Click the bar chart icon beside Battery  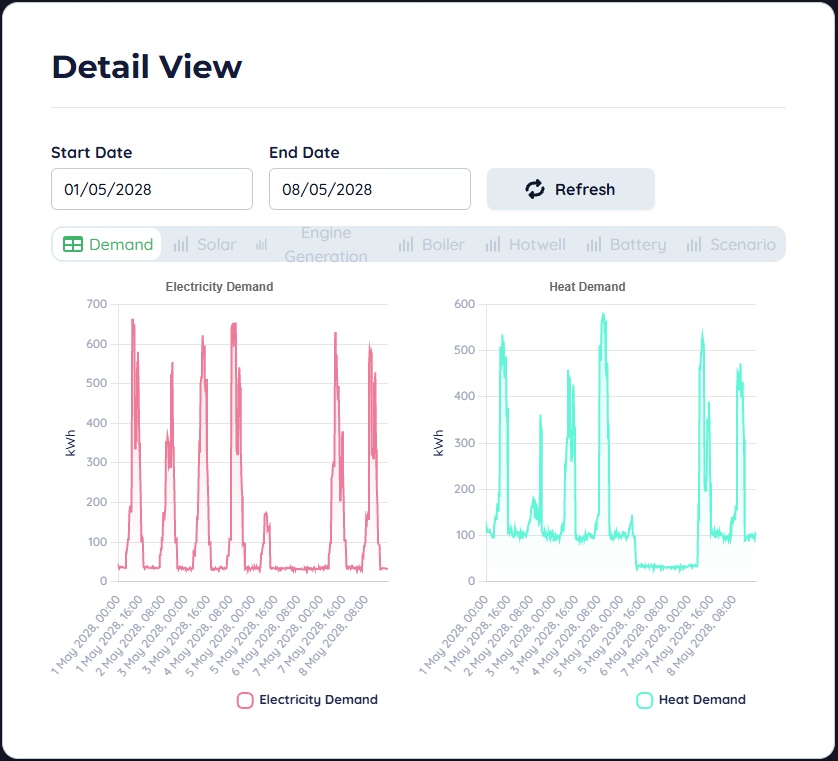click(x=594, y=244)
